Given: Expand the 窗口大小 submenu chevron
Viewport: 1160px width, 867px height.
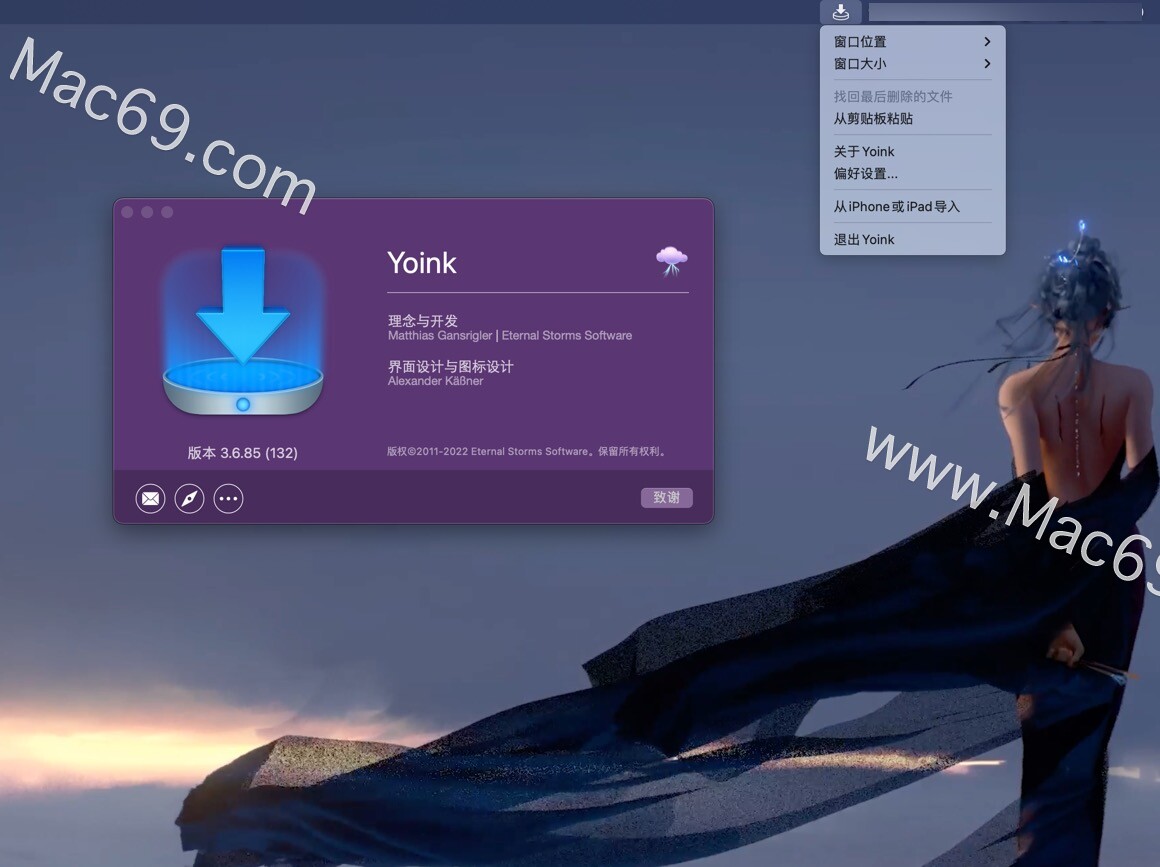Looking at the screenshot, I should tap(986, 63).
